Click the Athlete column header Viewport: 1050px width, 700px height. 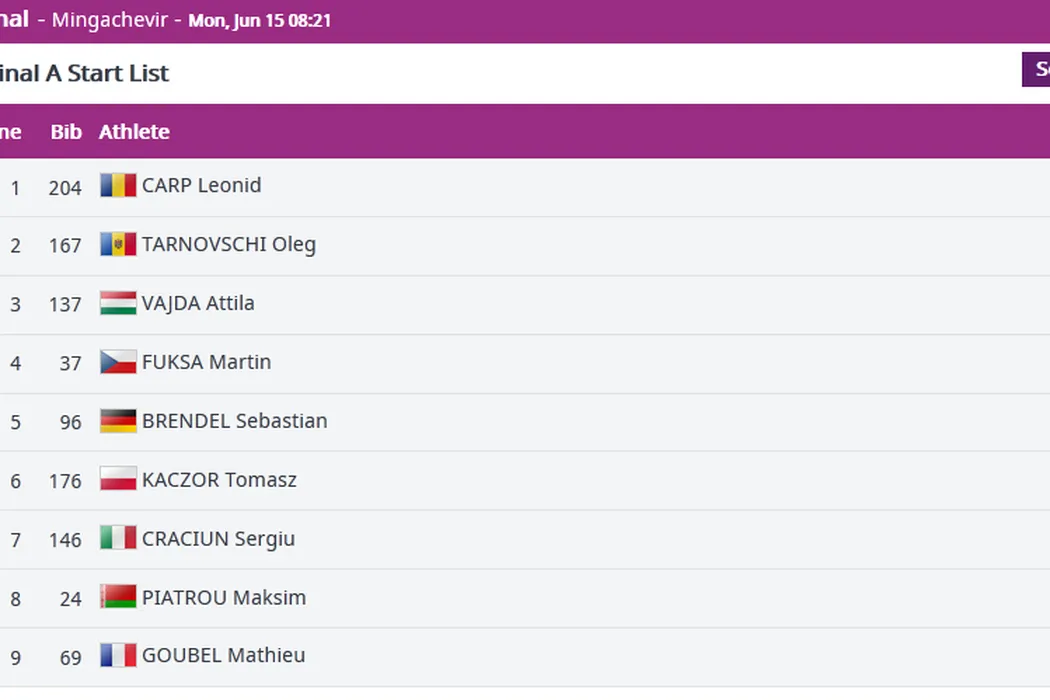pyautogui.click(x=134, y=132)
